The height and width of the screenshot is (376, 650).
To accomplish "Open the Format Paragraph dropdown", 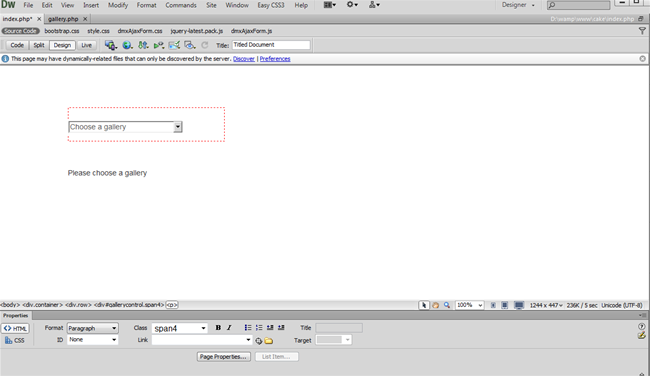I will [x=92, y=328].
